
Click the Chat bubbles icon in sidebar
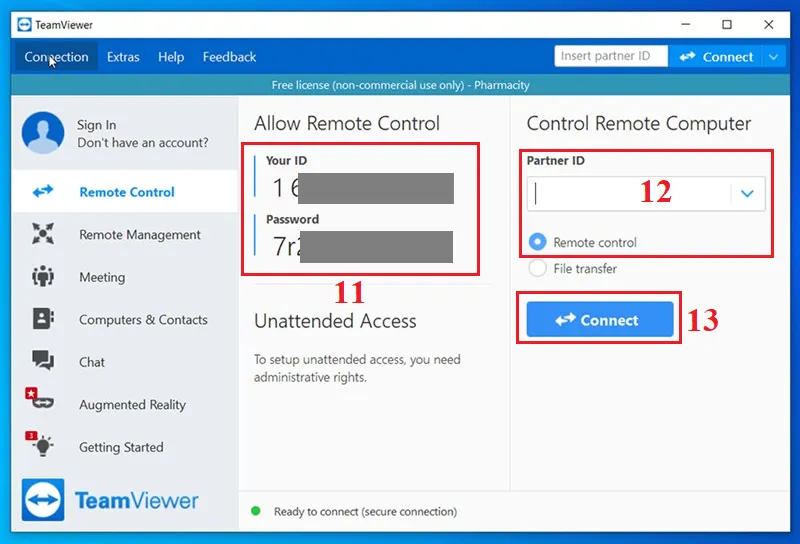pyautogui.click(x=43, y=360)
